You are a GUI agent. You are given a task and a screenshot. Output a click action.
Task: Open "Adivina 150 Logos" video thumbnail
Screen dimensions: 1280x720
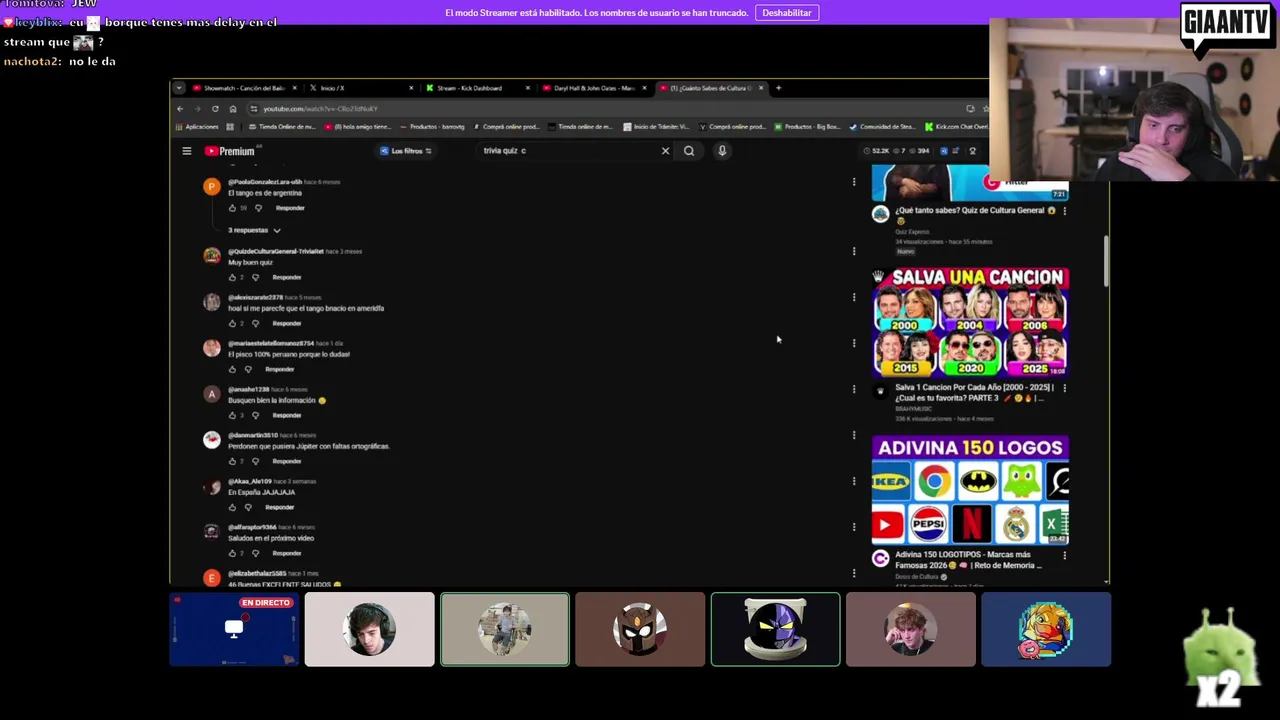(970, 490)
